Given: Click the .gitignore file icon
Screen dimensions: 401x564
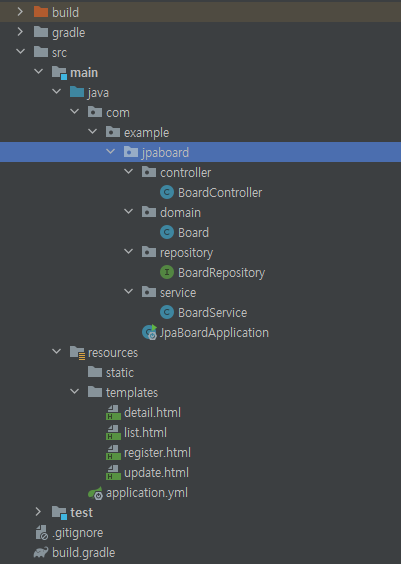Looking at the screenshot, I should 41,532.
